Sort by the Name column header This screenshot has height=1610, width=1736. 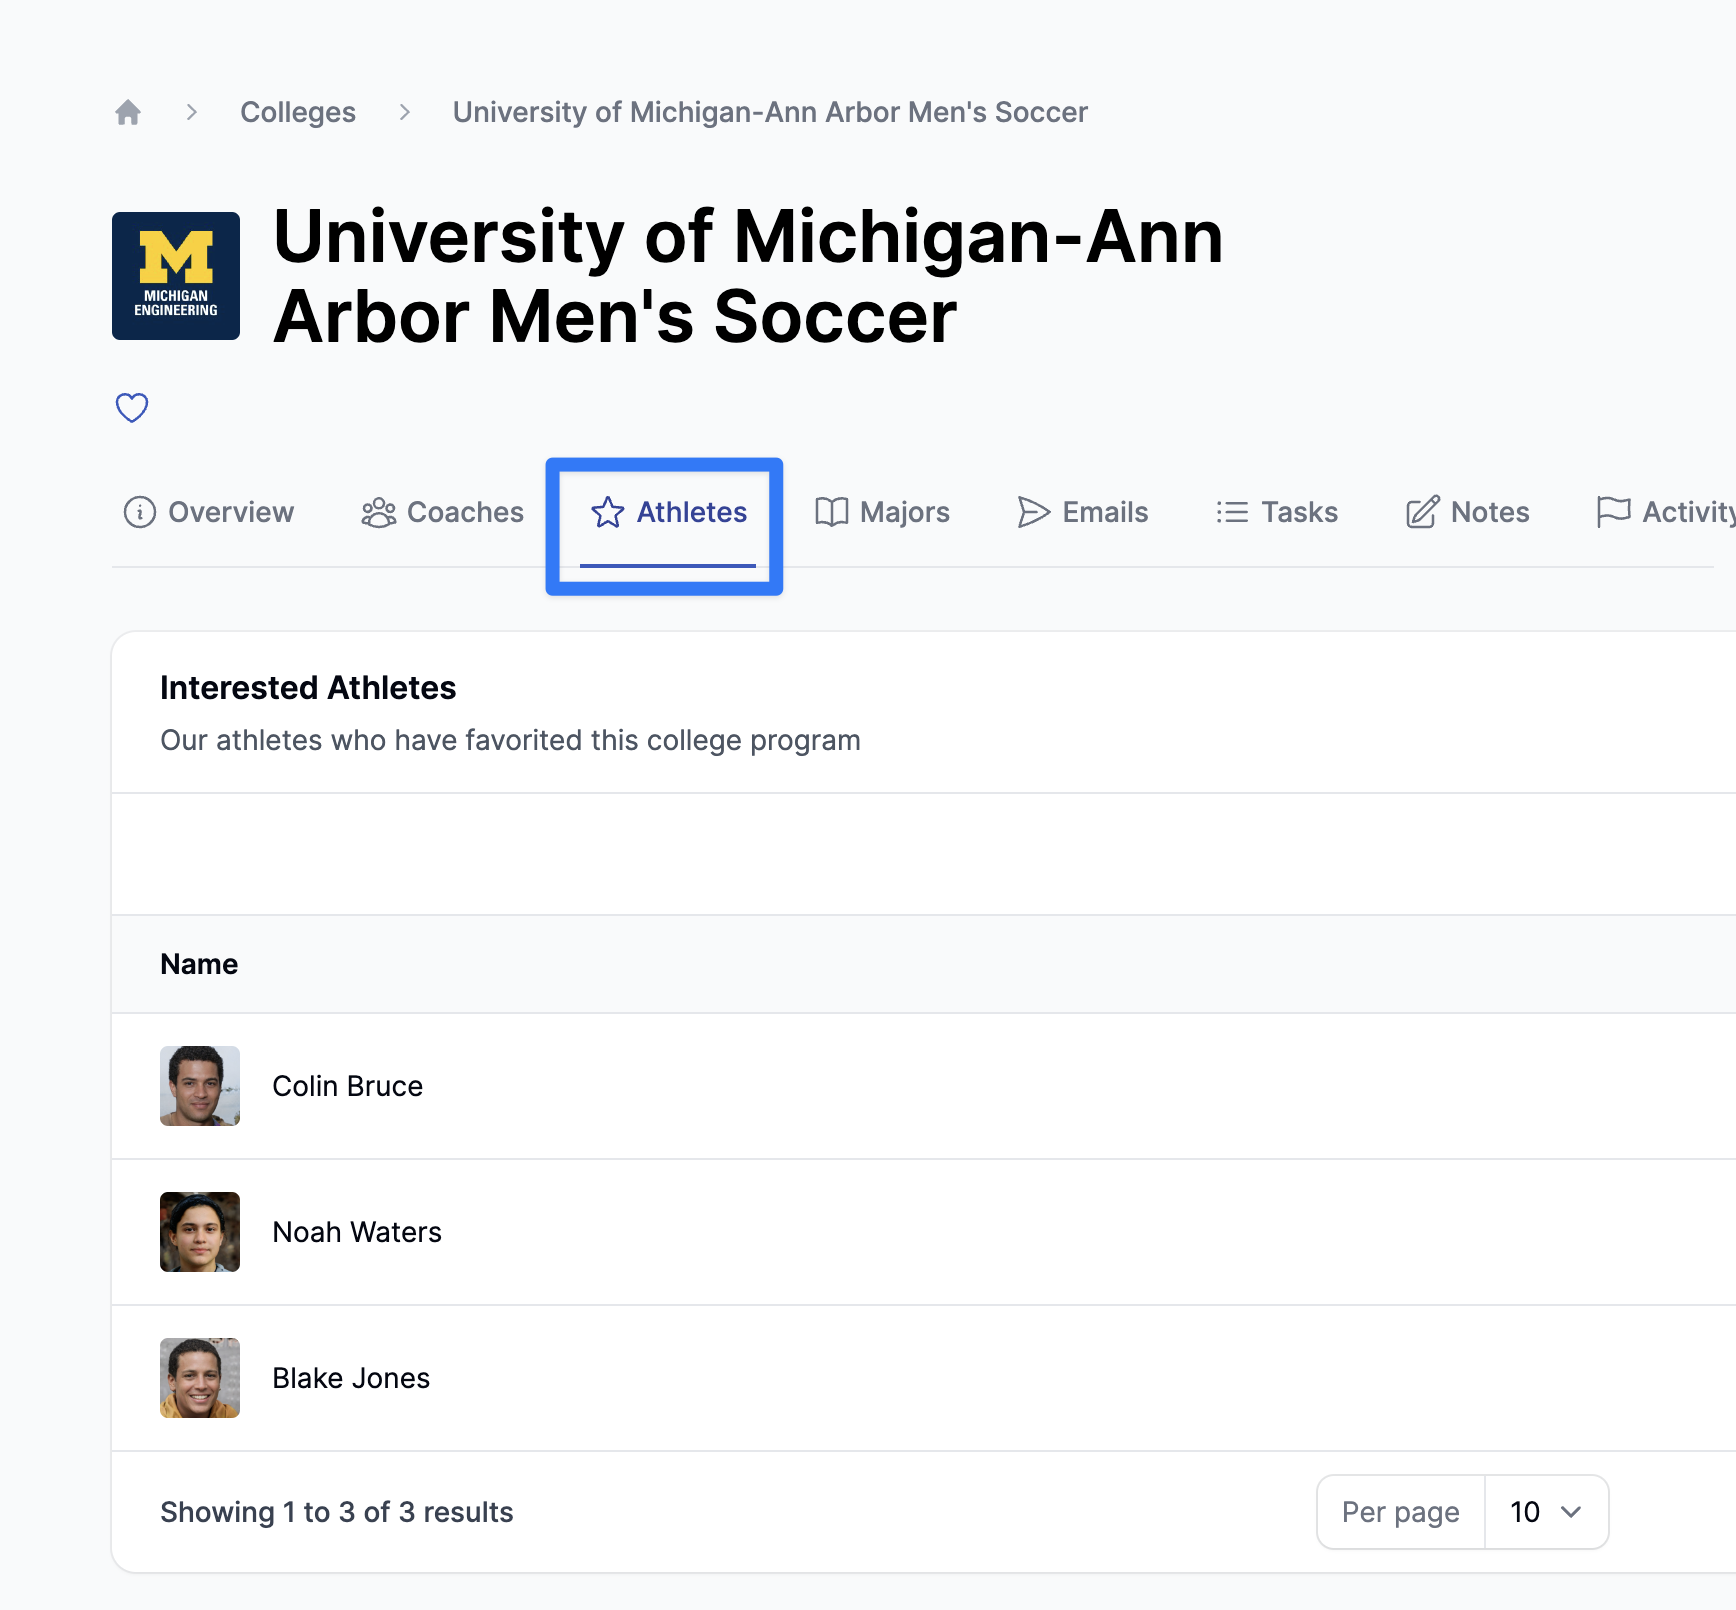click(199, 964)
